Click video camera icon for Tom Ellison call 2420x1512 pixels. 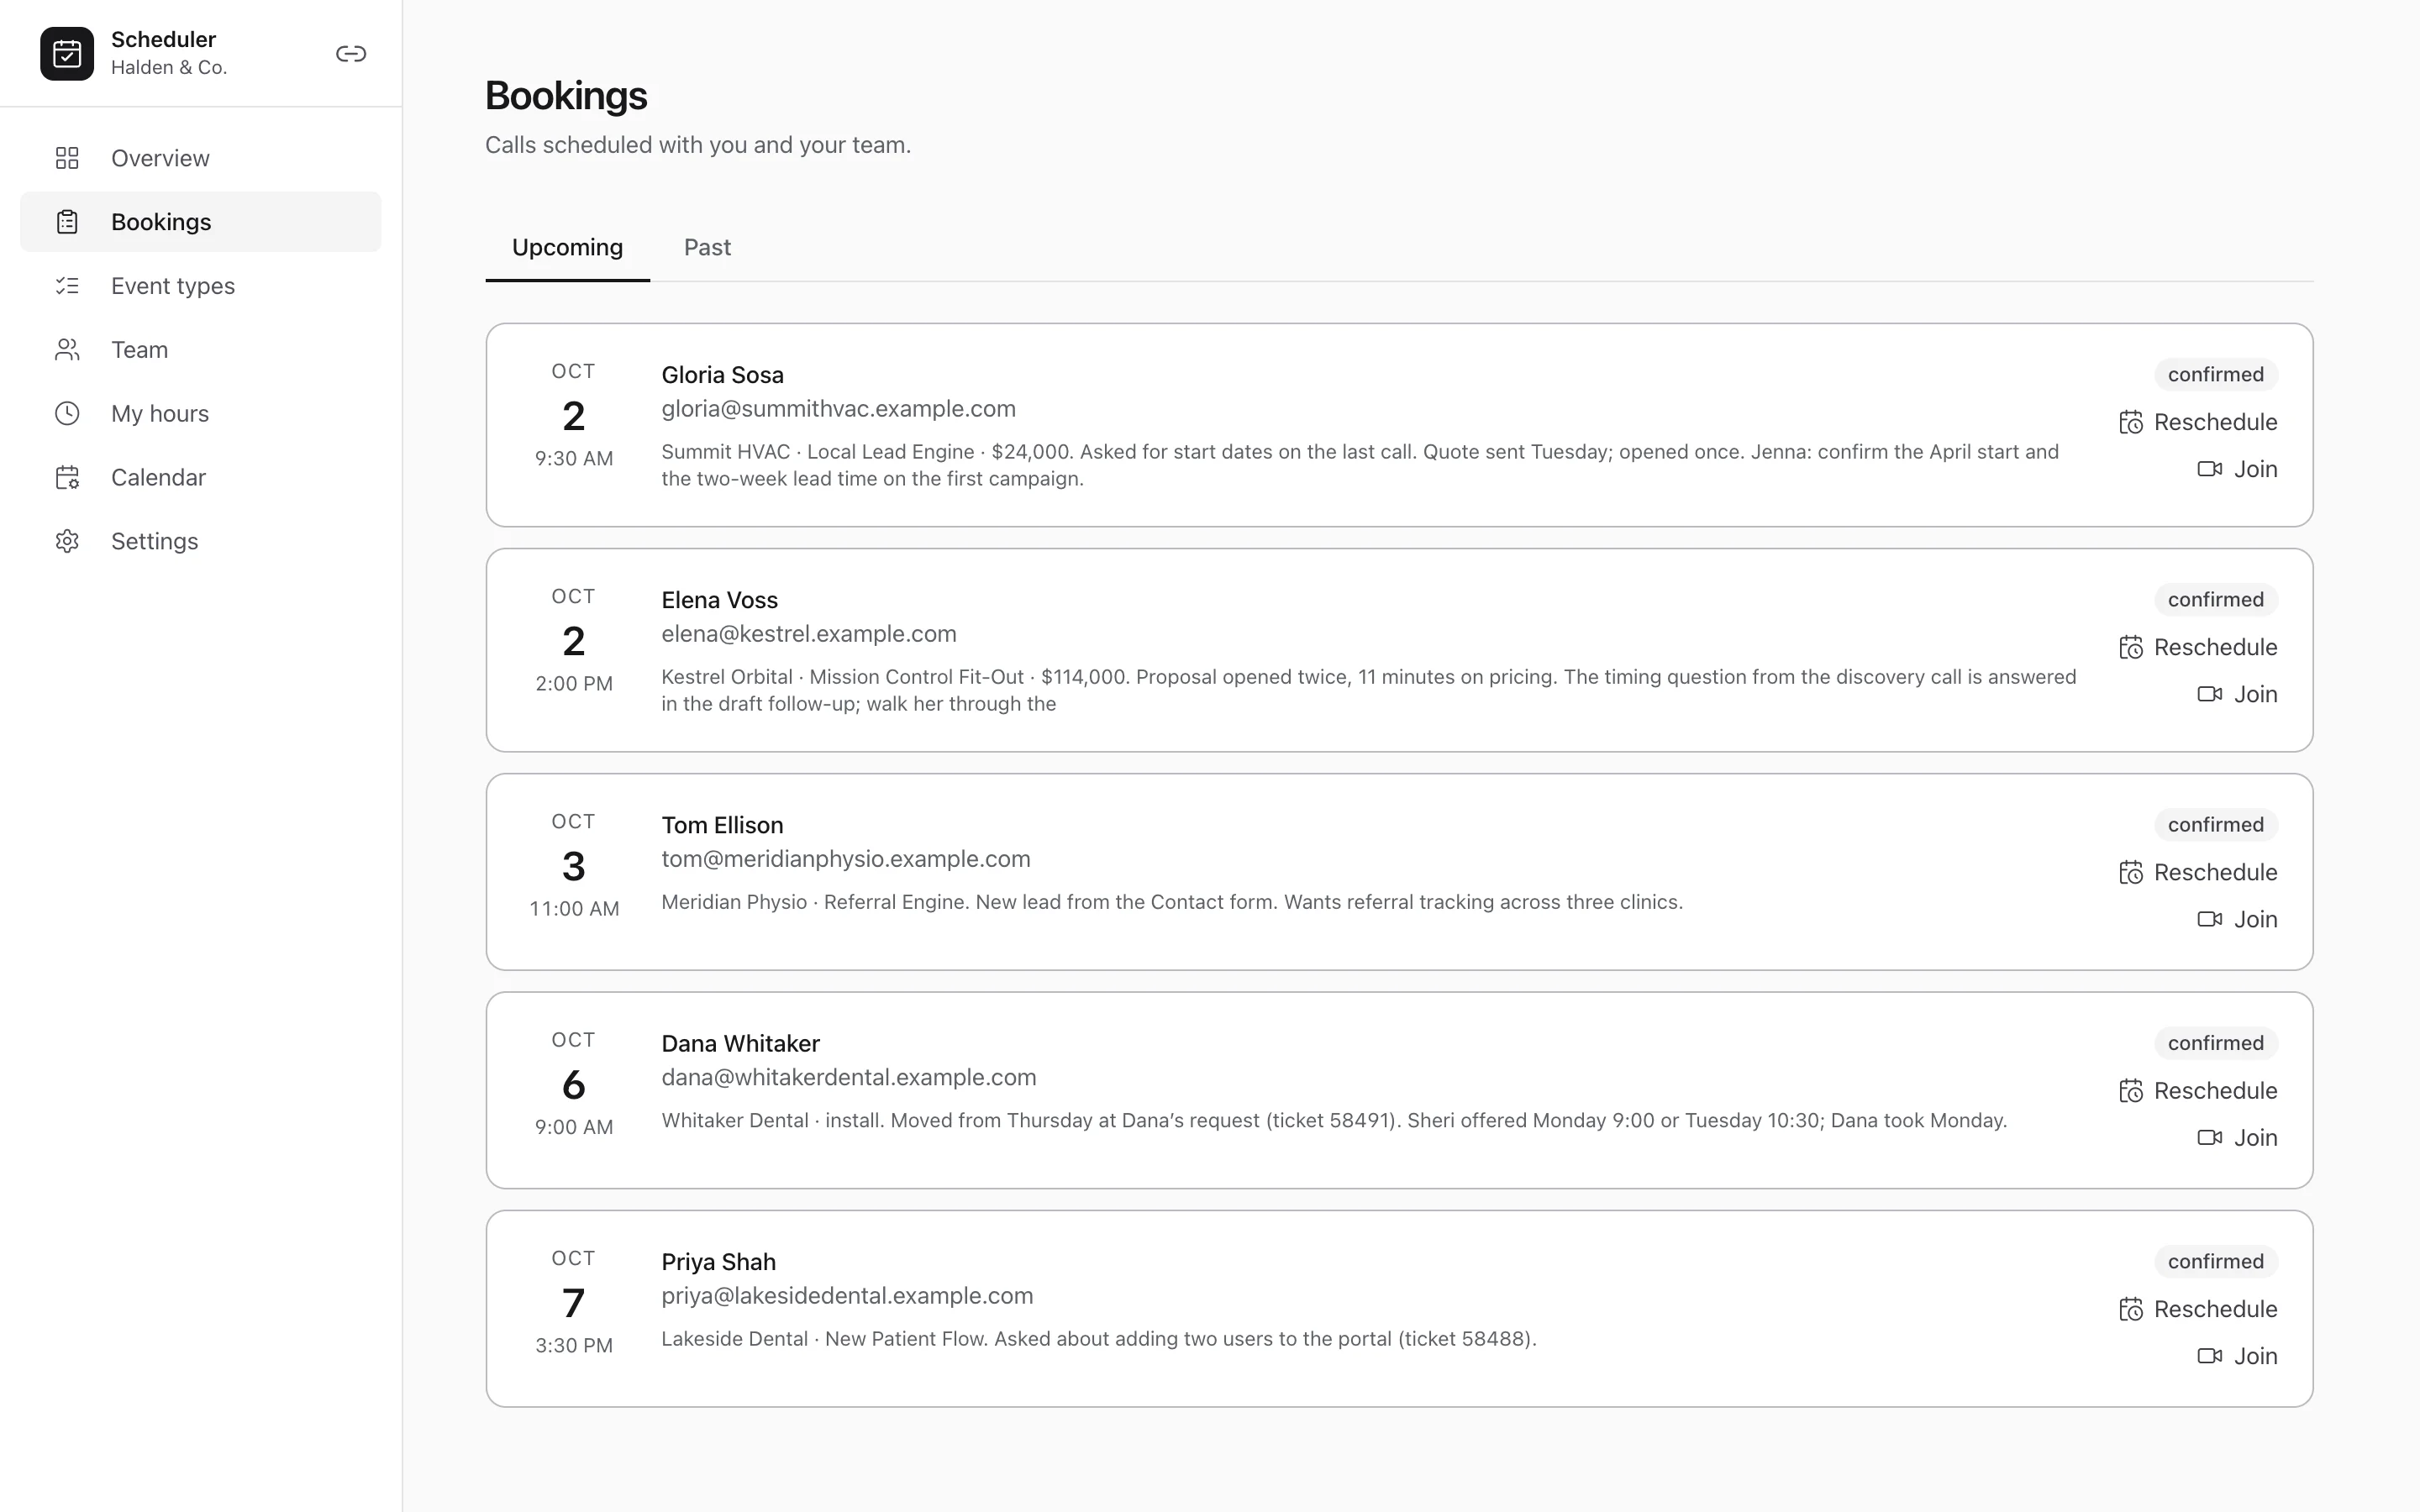2210,919
